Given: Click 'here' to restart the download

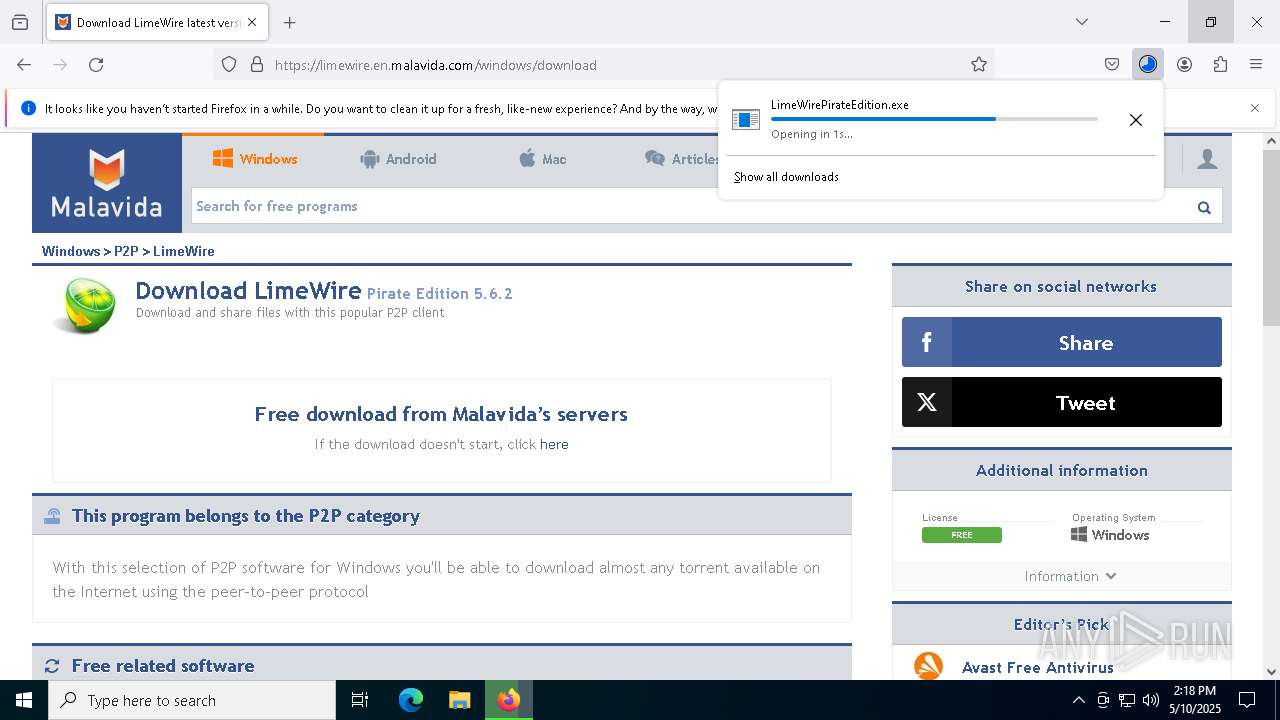Looking at the screenshot, I should [x=554, y=444].
